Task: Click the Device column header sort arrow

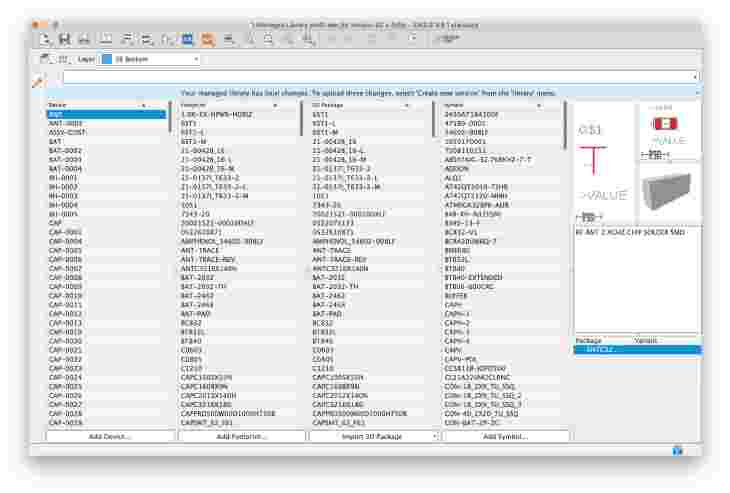Action: [143, 106]
